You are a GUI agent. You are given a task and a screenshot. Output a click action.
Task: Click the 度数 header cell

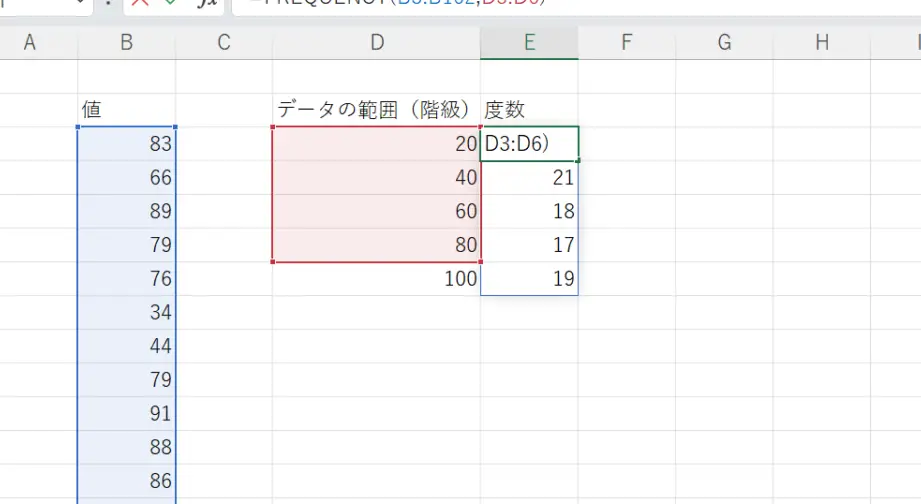pyautogui.click(x=529, y=110)
